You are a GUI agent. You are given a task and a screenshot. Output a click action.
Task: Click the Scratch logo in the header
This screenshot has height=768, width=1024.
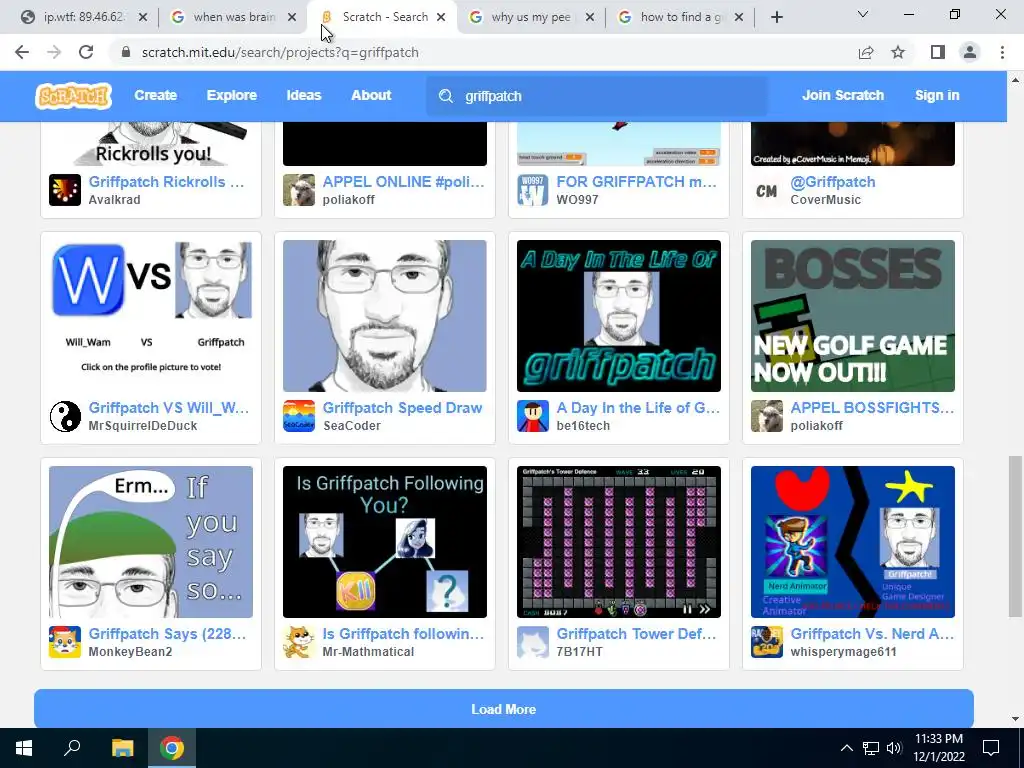coord(73,96)
